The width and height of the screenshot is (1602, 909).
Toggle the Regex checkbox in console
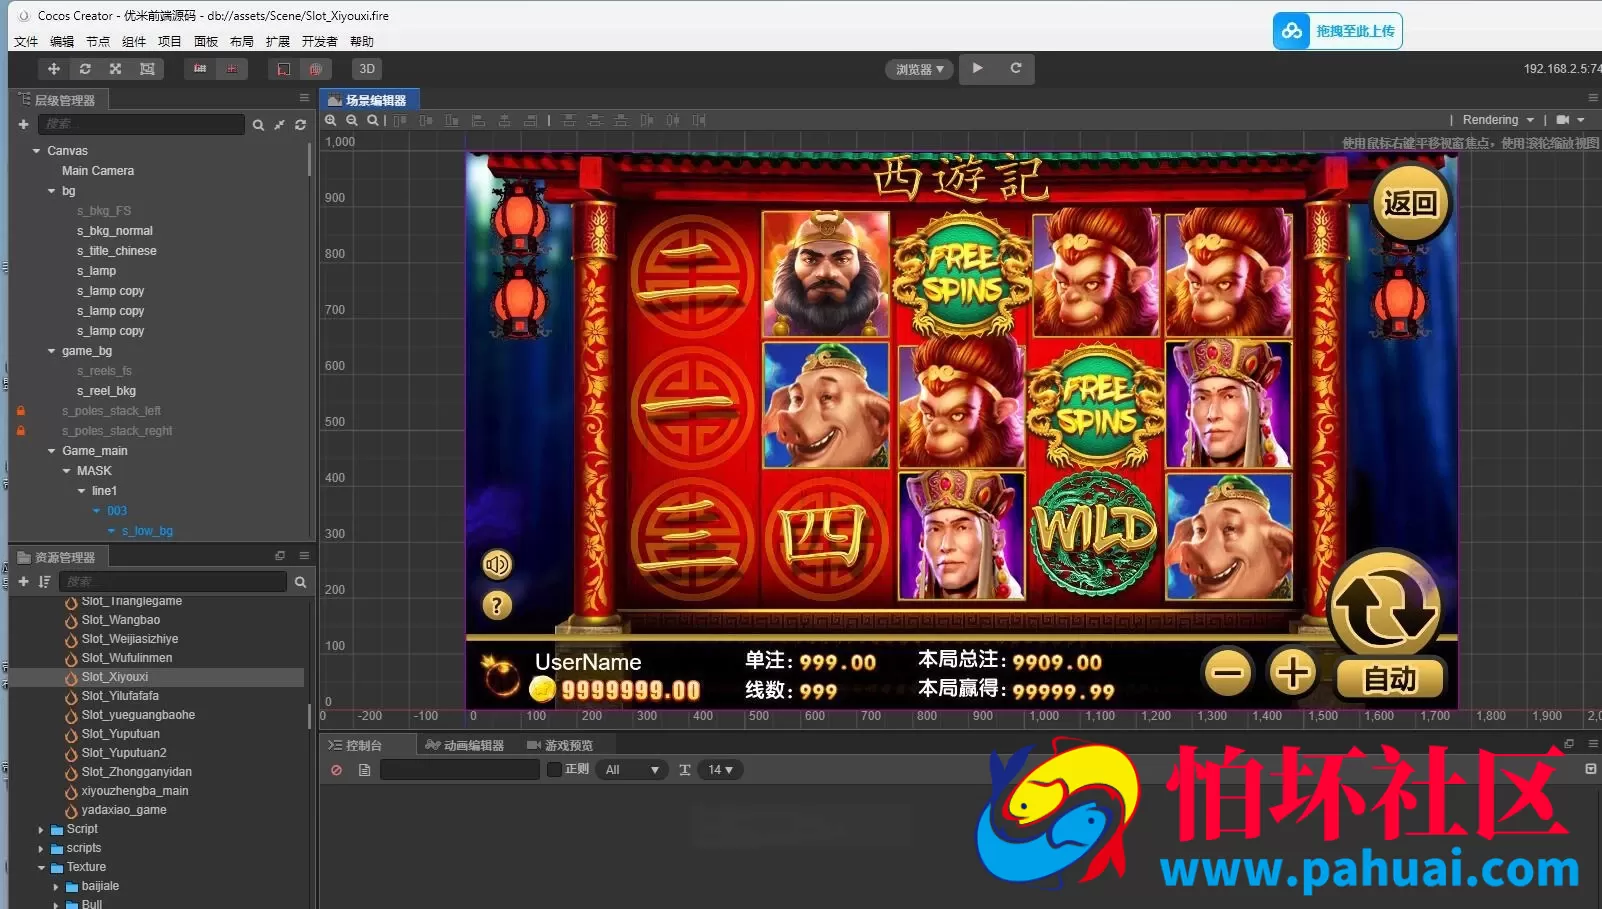[x=554, y=769]
